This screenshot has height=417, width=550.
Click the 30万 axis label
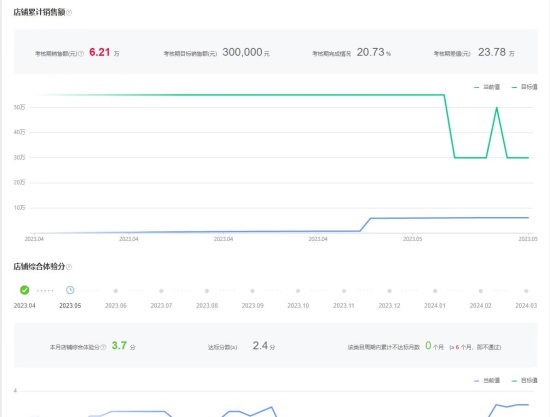pyautogui.click(x=20, y=158)
